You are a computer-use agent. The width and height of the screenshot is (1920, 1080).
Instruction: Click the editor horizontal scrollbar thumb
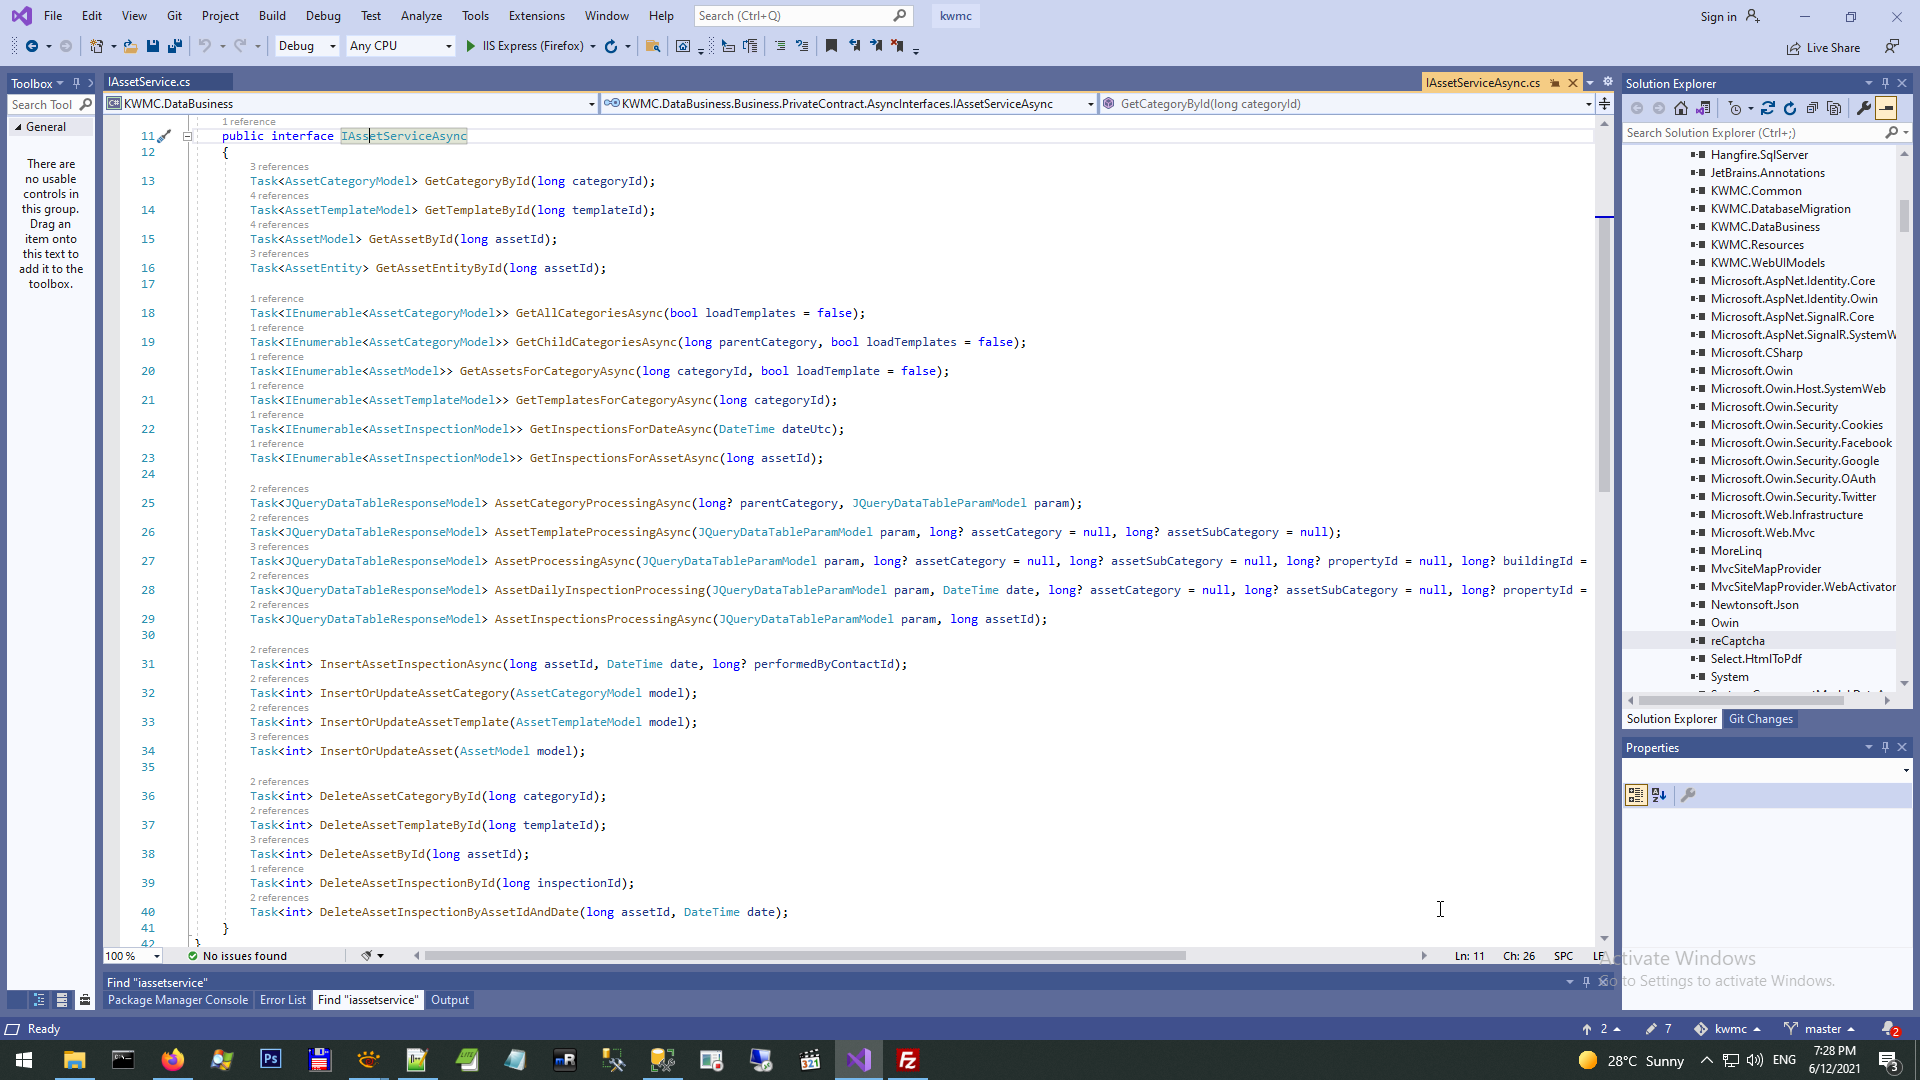coord(805,956)
